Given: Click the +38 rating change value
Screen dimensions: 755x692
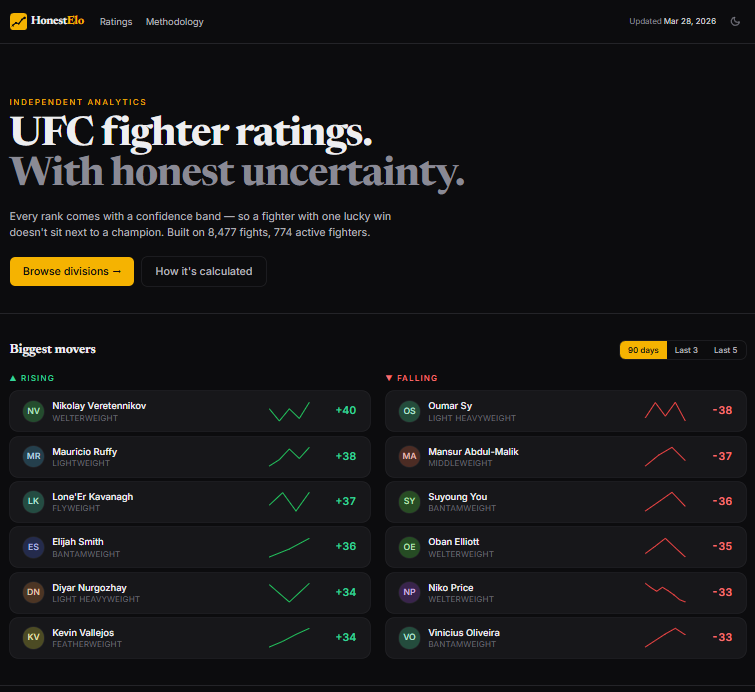Looking at the screenshot, I should click(346, 456).
